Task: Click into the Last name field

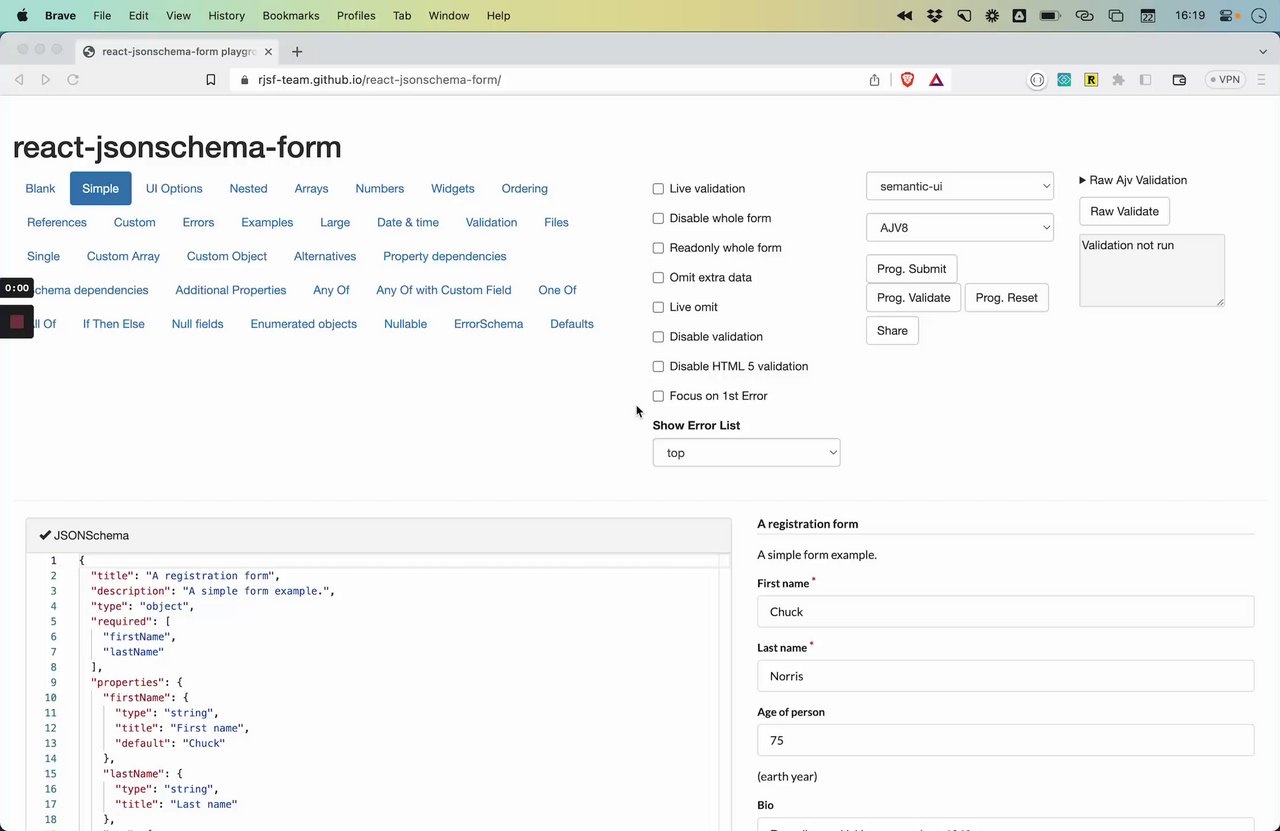Action: click(x=1006, y=676)
